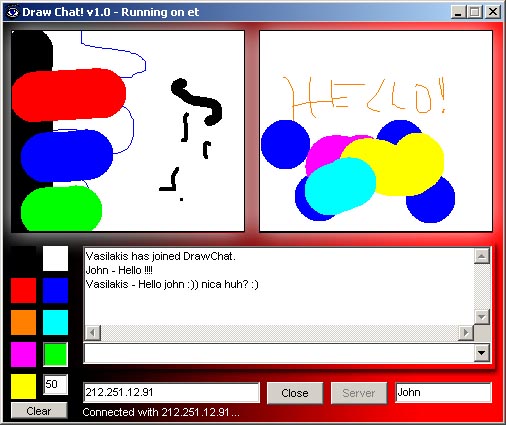
Task: Choose the orange color swatch
Action: tap(23, 322)
